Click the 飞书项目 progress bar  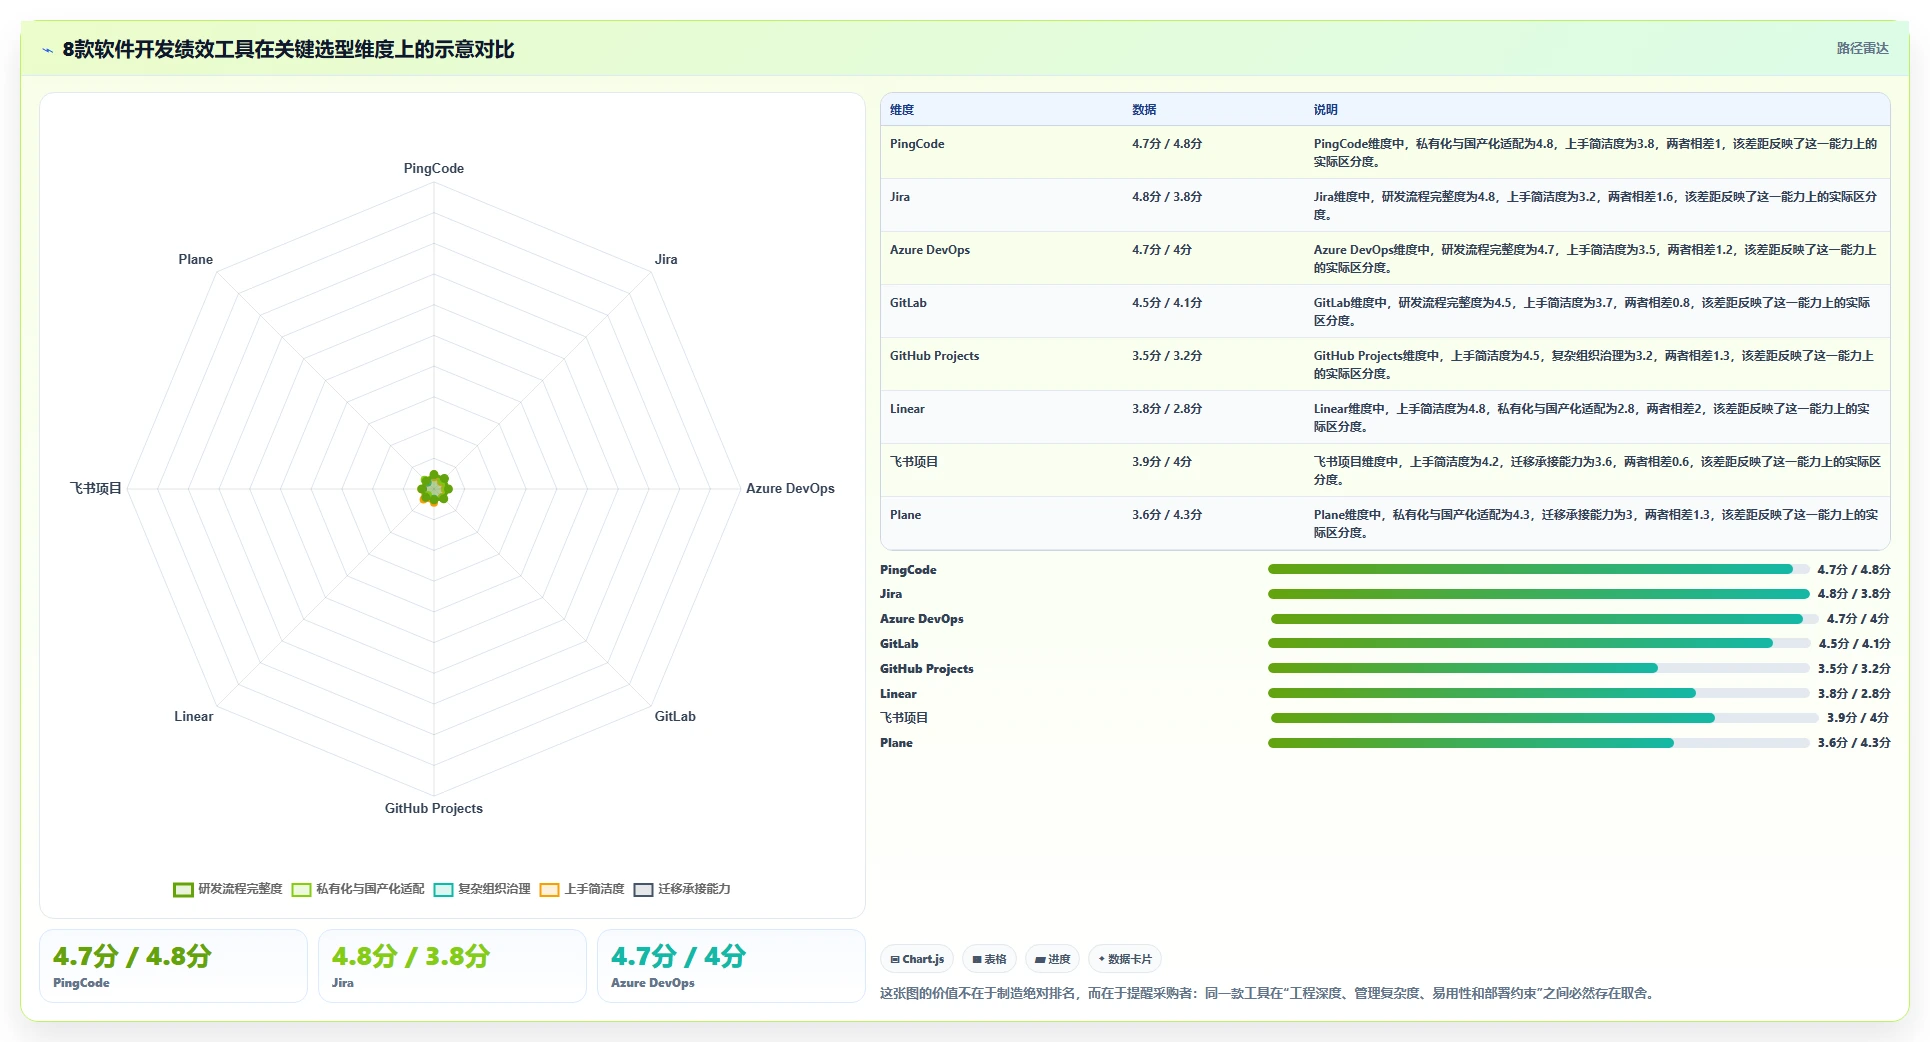[1544, 718]
